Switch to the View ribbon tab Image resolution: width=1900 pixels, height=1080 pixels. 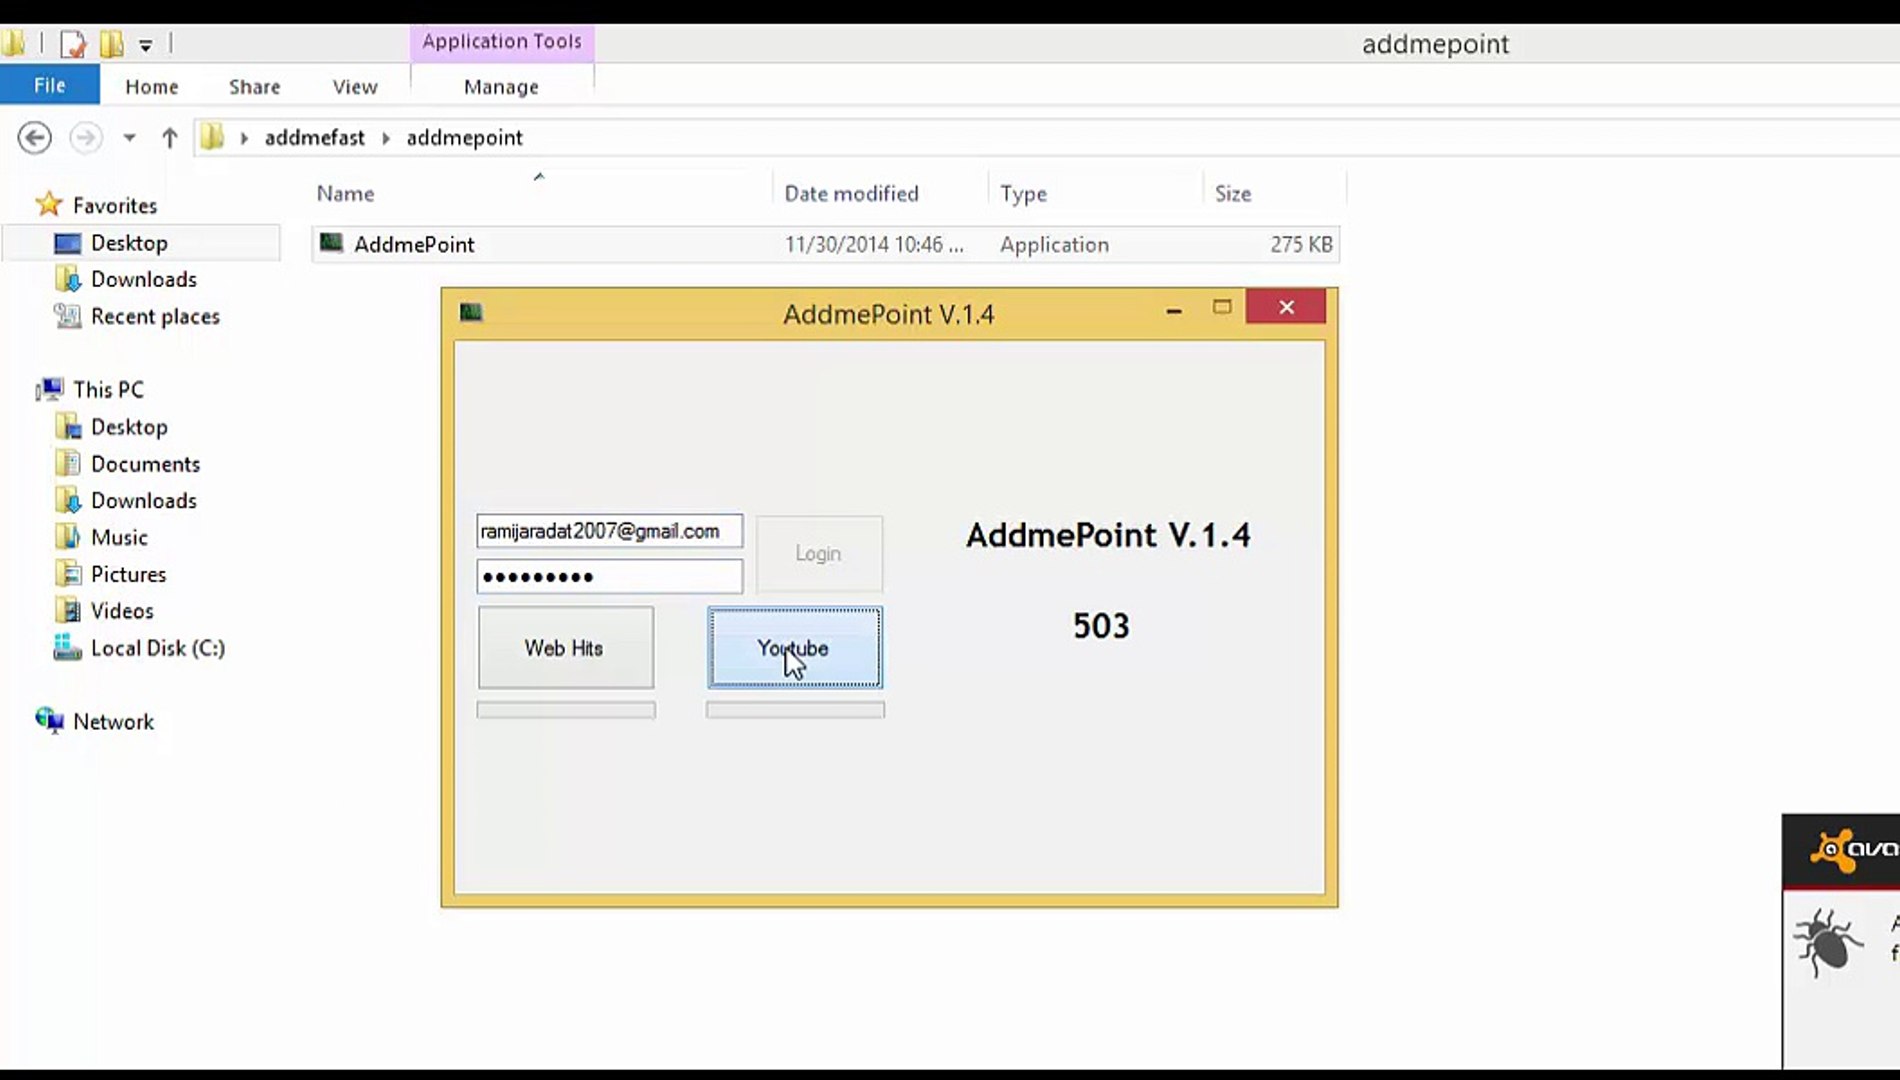[355, 87]
